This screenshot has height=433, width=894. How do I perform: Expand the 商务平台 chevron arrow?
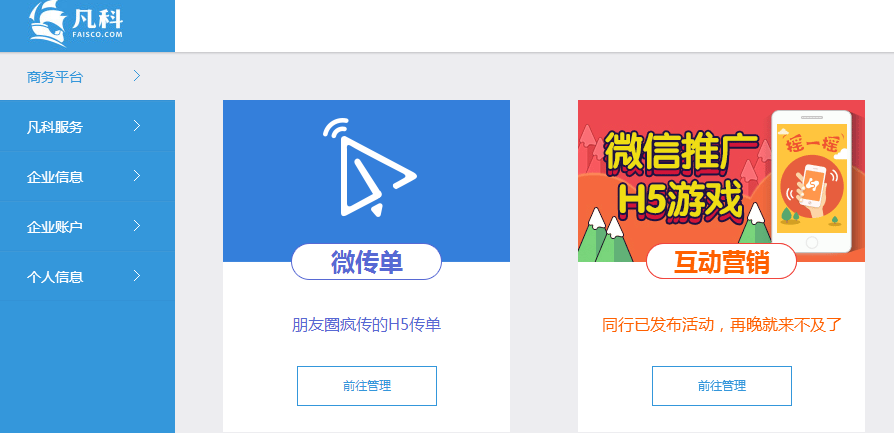pos(136,76)
